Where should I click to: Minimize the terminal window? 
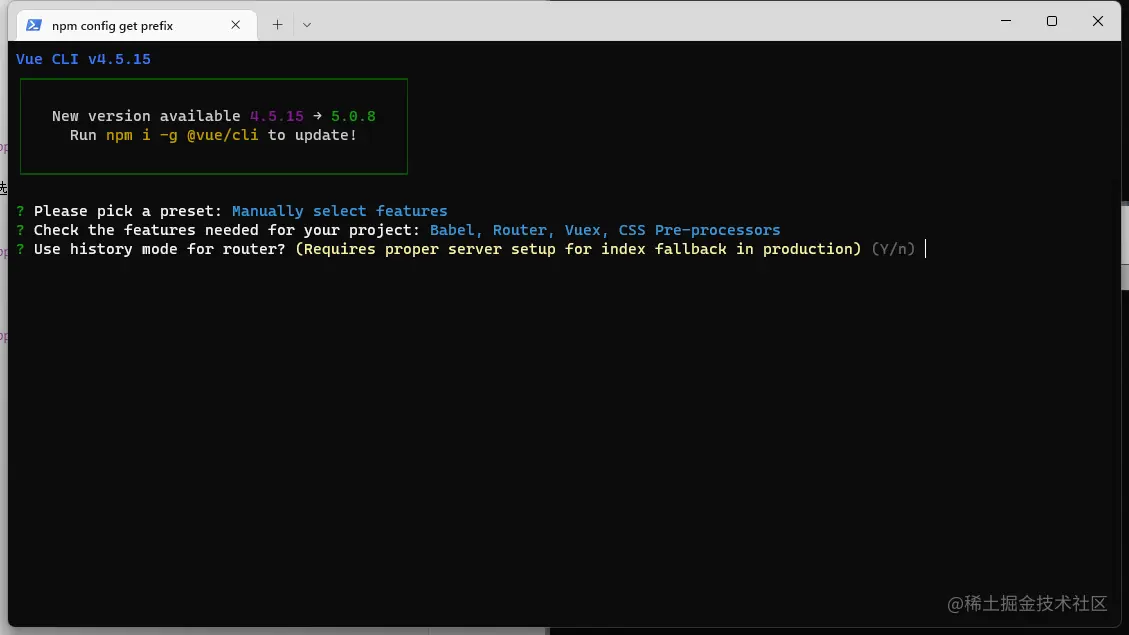(x=1006, y=21)
